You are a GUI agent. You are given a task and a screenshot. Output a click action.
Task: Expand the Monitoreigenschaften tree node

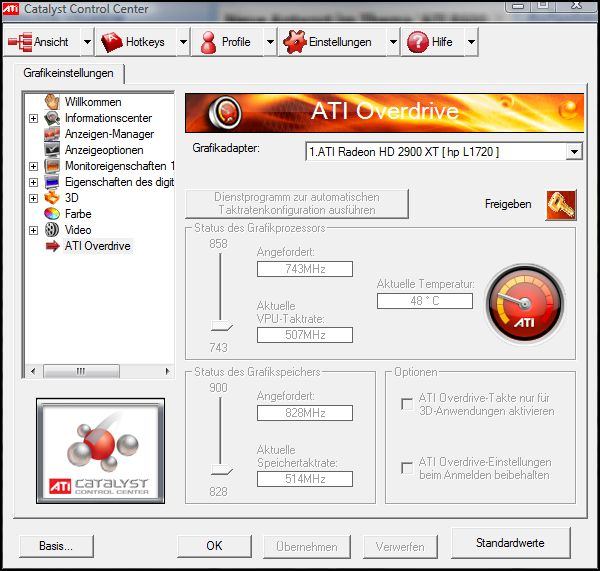pos(34,166)
